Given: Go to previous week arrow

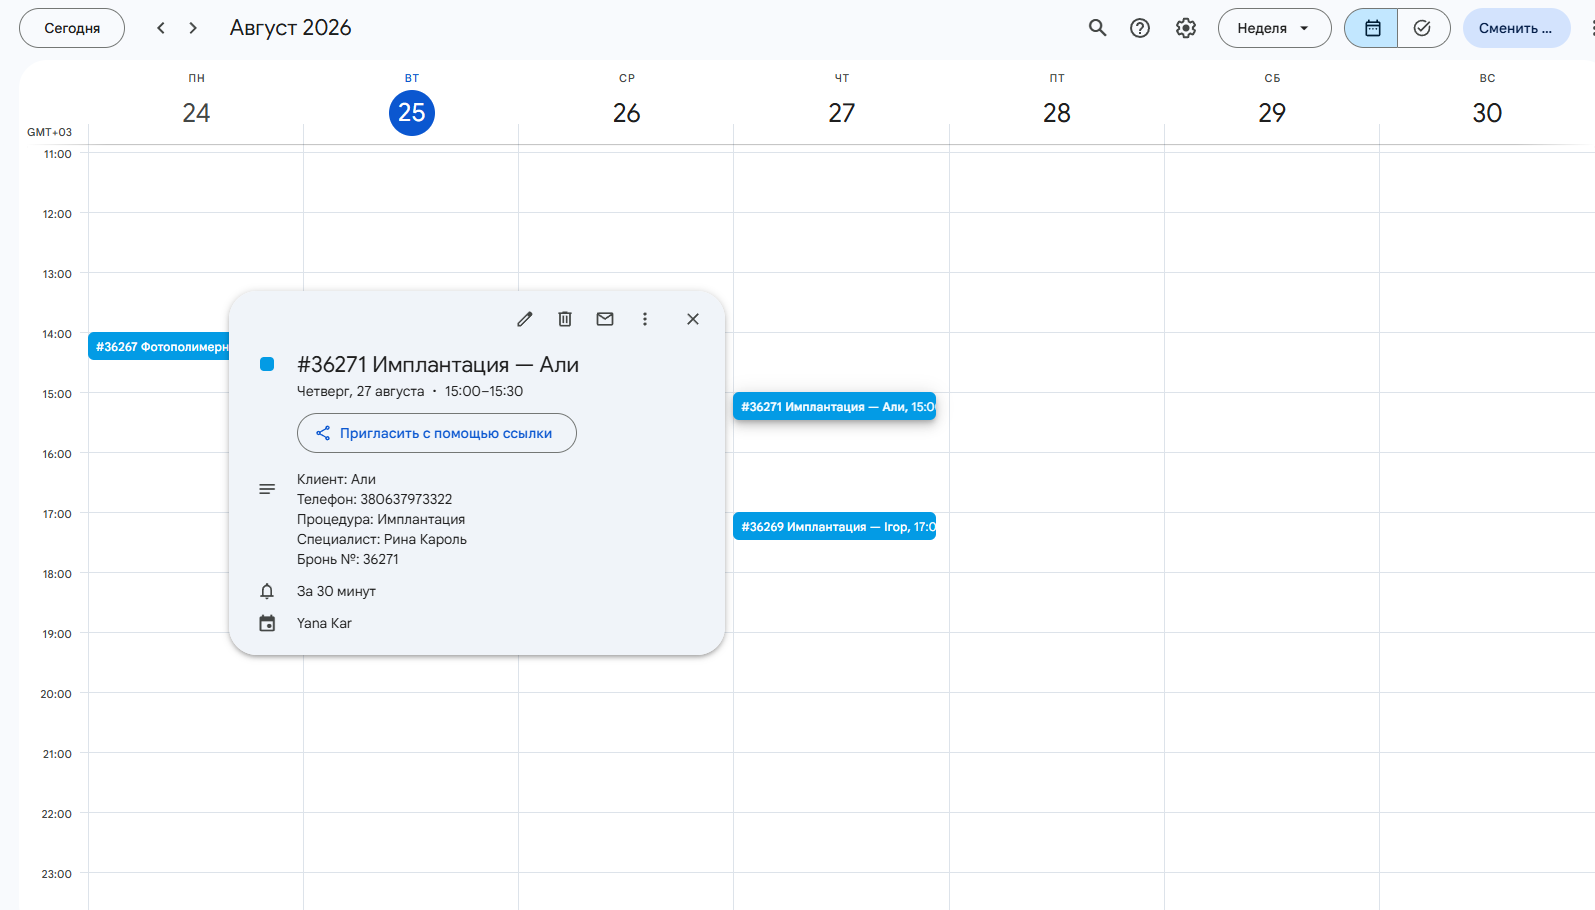Looking at the screenshot, I should 161,28.
